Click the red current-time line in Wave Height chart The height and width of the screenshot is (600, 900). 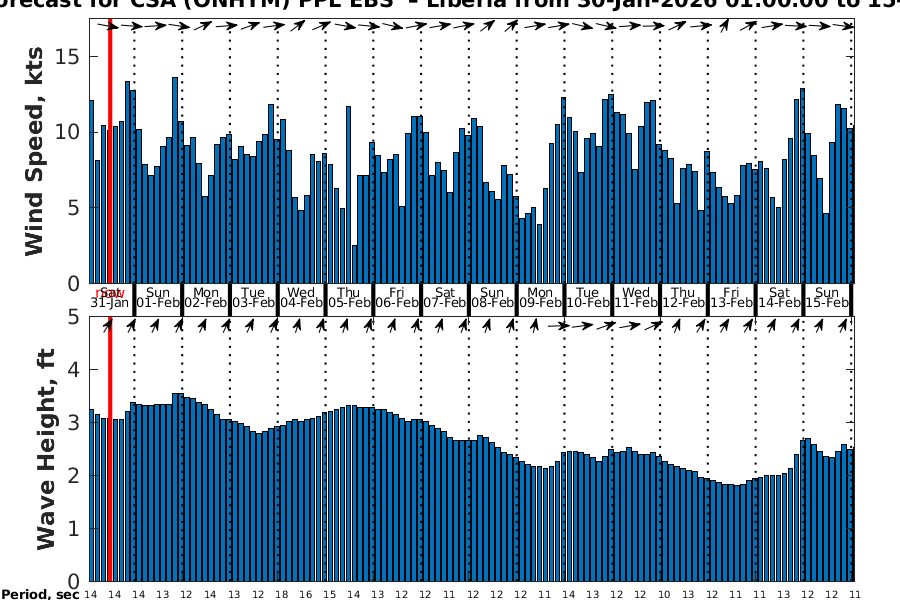tap(109, 450)
